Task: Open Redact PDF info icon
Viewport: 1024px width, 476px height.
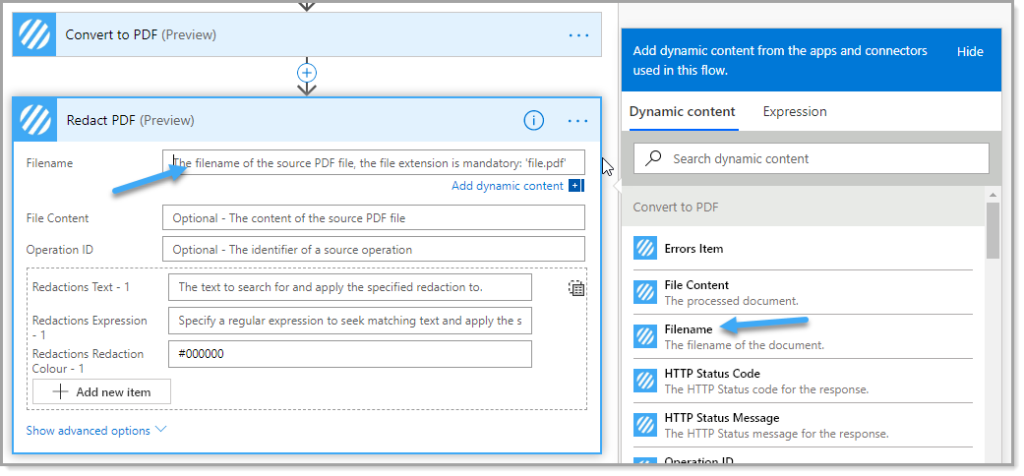Action: pos(534,120)
